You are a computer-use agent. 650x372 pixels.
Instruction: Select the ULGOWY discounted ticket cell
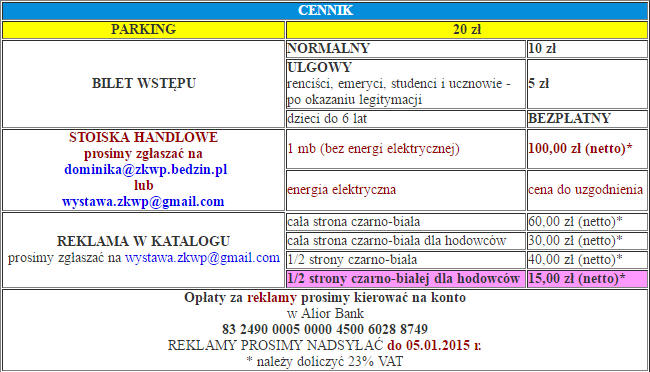pyautogui.click(x=405, y=84)
